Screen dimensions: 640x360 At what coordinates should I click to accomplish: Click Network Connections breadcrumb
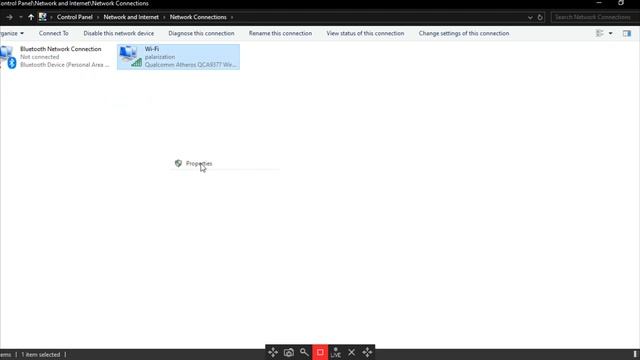point(198,17)
